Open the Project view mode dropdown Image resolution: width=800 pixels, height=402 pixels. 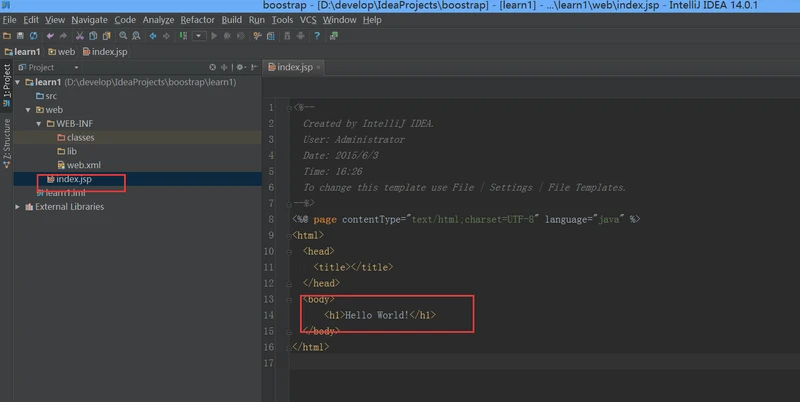click(76, 67)
